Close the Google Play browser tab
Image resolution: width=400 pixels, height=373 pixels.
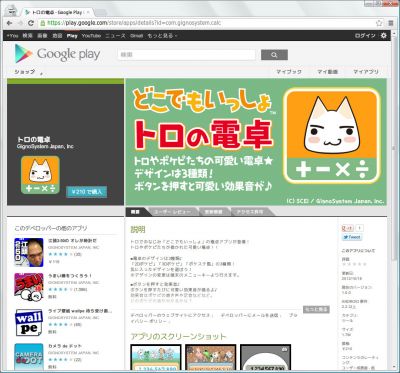88,12
